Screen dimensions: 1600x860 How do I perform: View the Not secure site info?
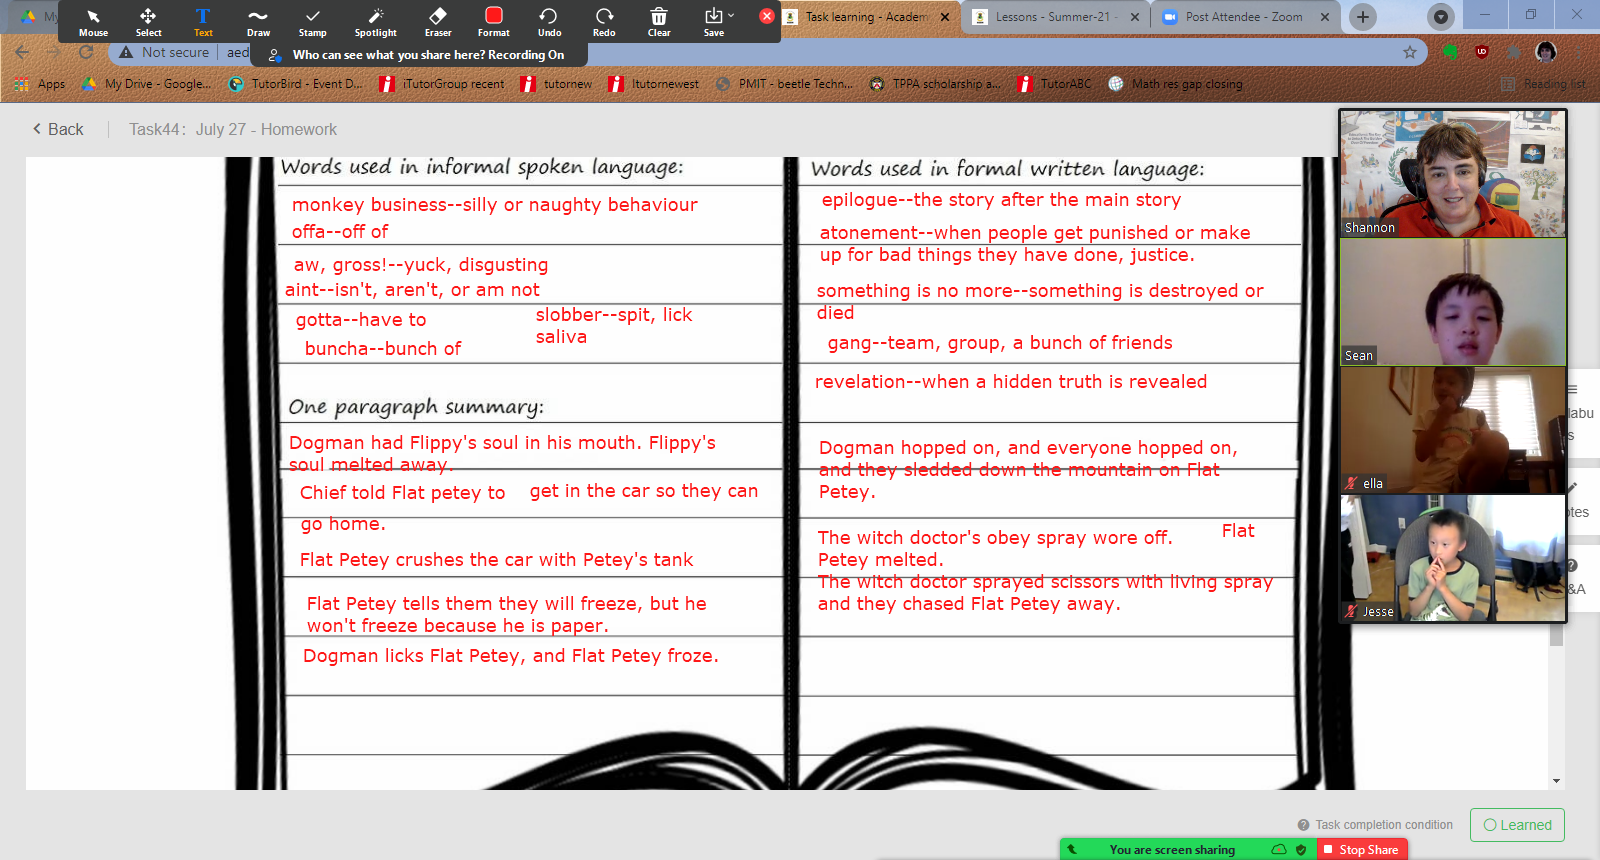pos(165,52)
